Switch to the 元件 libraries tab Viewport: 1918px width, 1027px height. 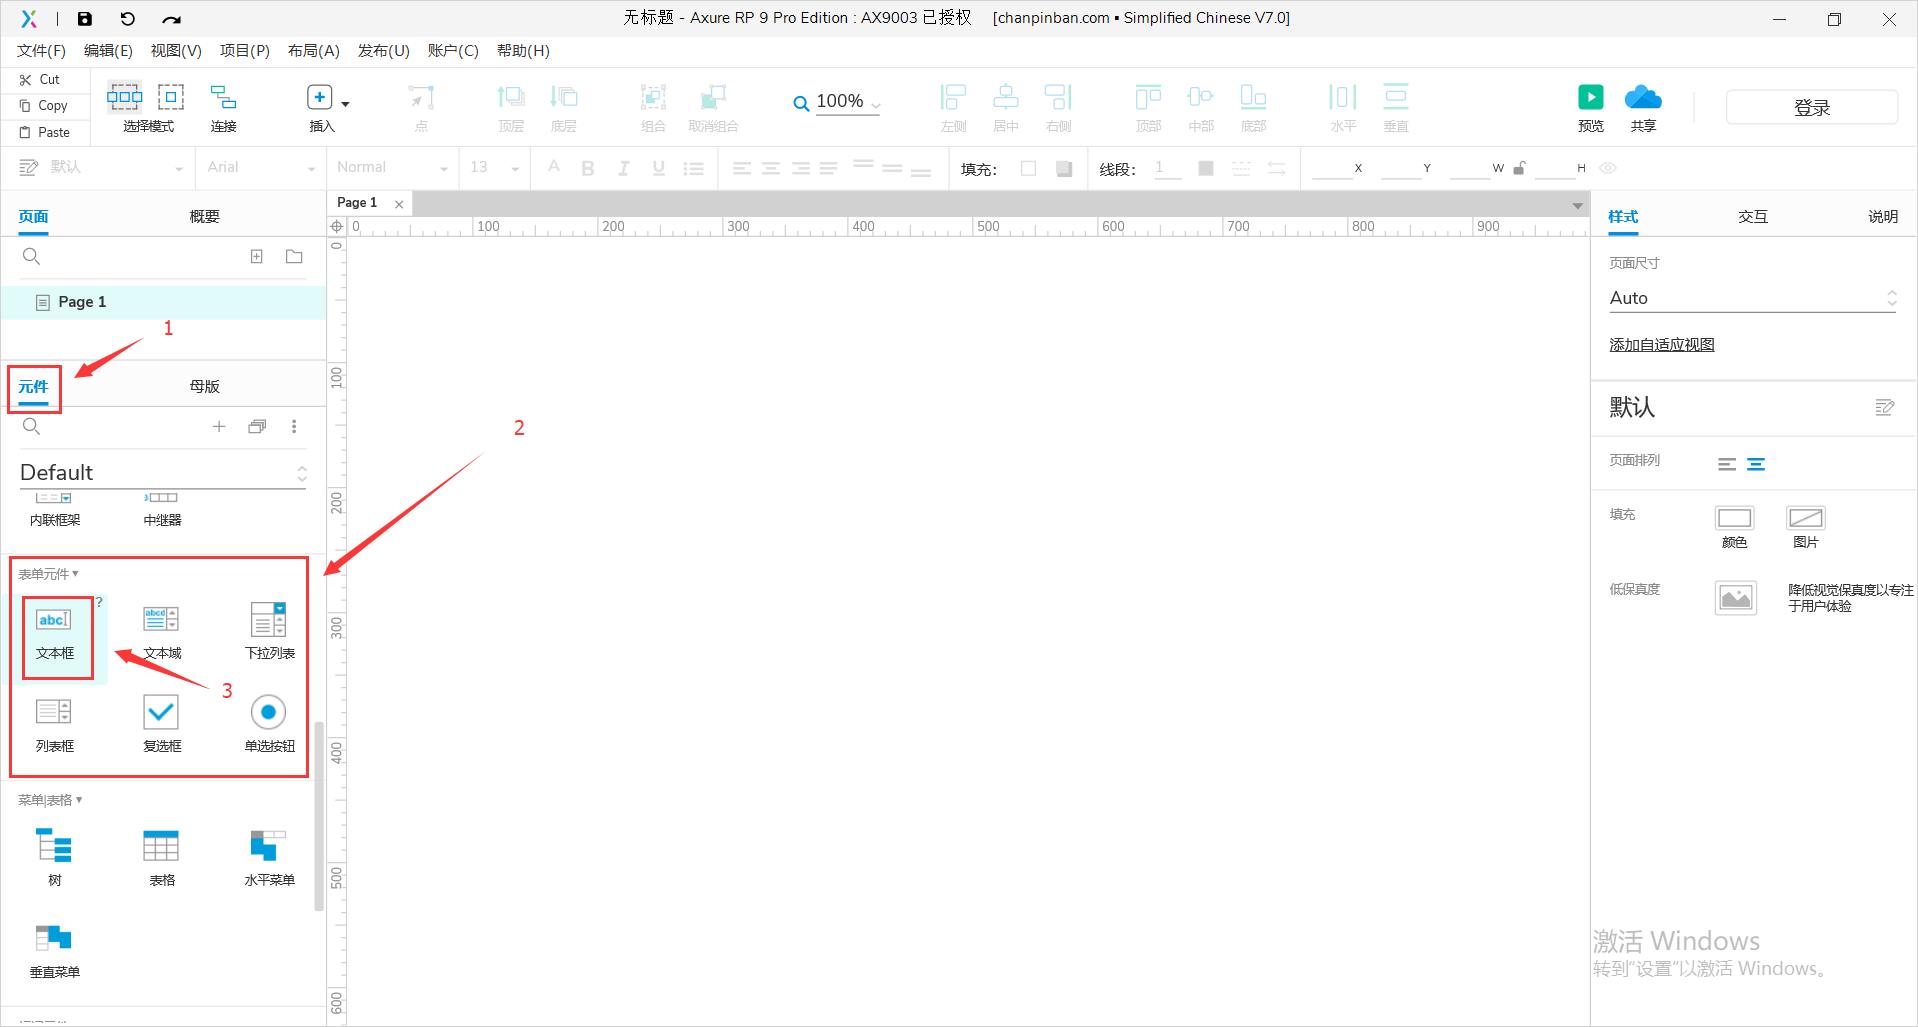(x=33, y=386)
